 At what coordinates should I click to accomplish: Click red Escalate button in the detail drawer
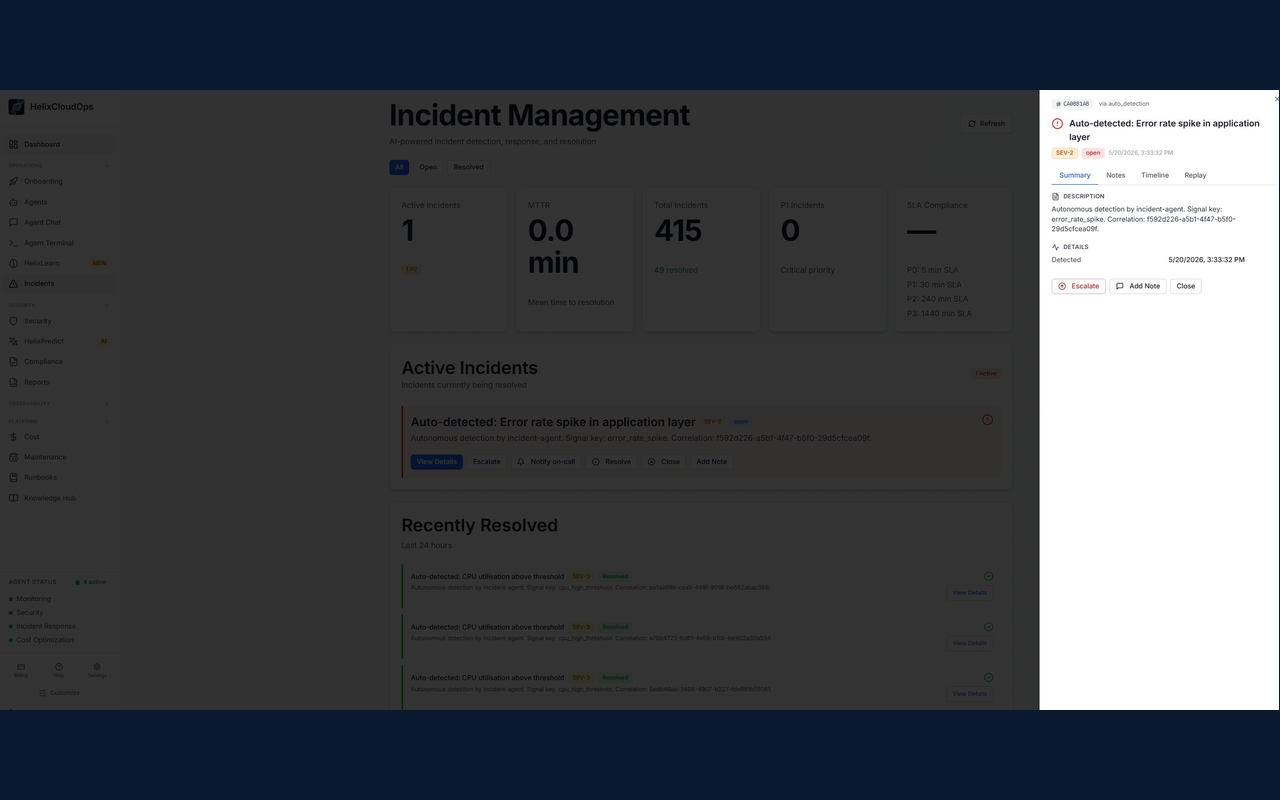click(x=1078, y=286)
